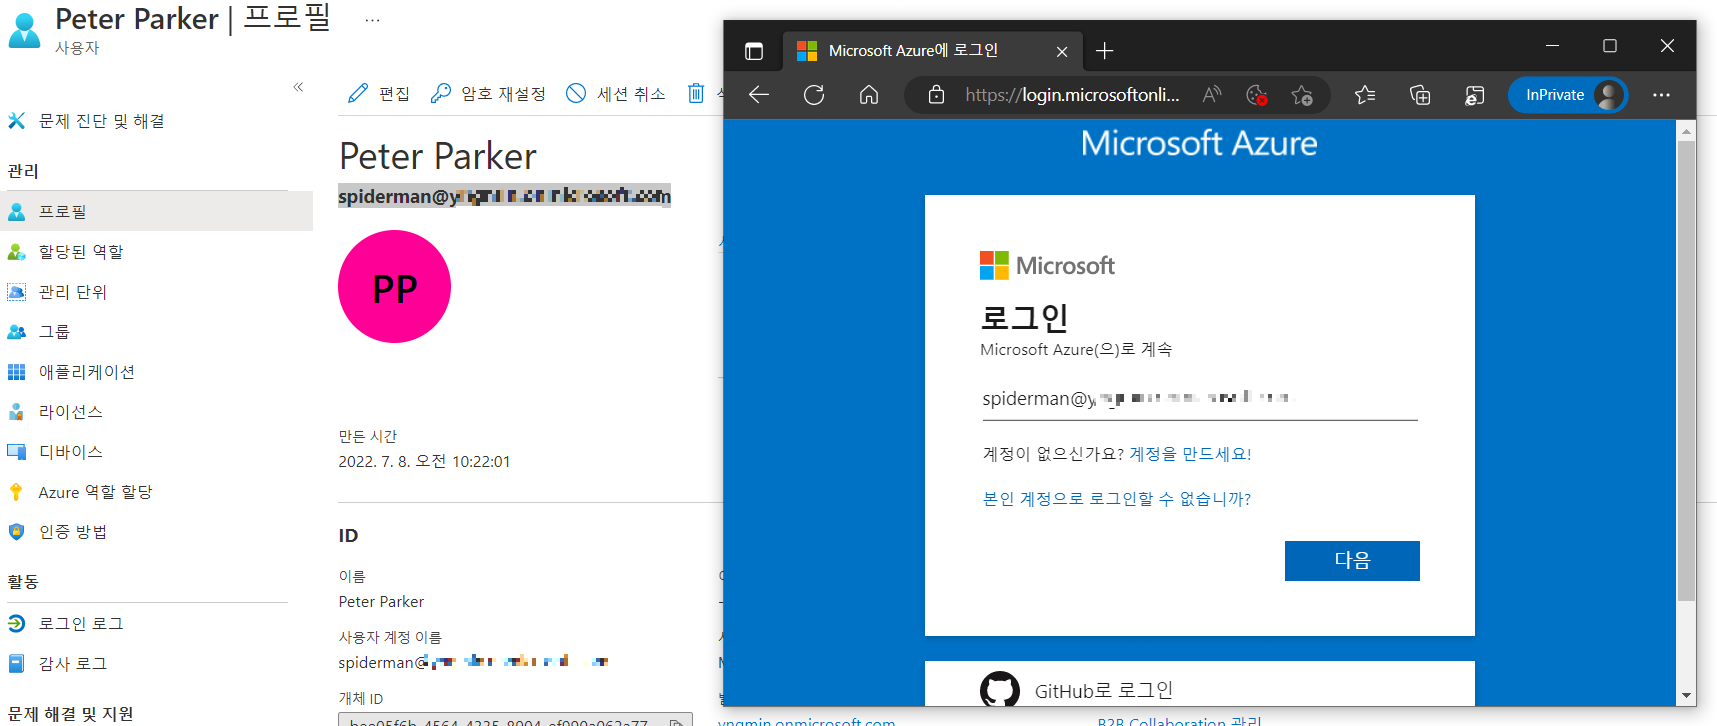Screen dimensions: 1717x726
Task: Copy the 개체 ID with the copy icon
Action: click(x=677, y=721)
